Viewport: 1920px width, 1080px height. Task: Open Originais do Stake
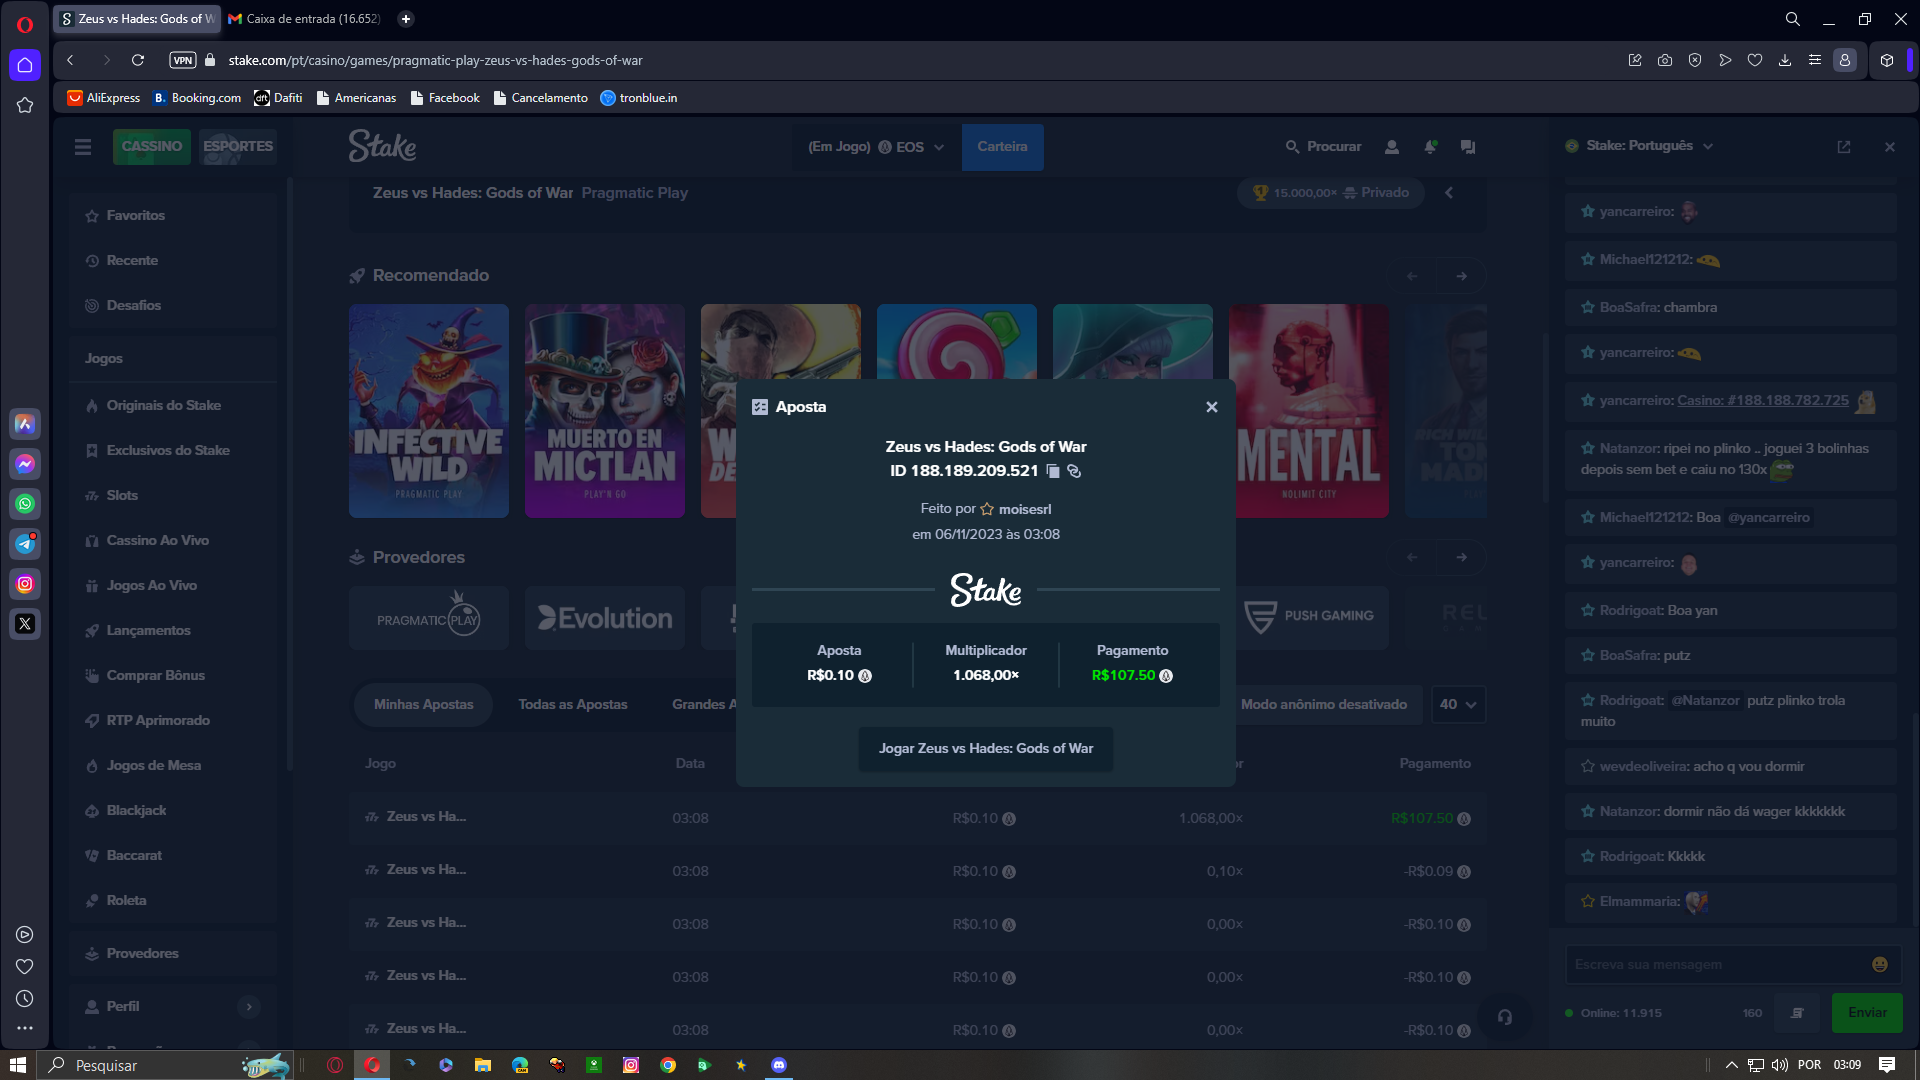pos(173,406)
